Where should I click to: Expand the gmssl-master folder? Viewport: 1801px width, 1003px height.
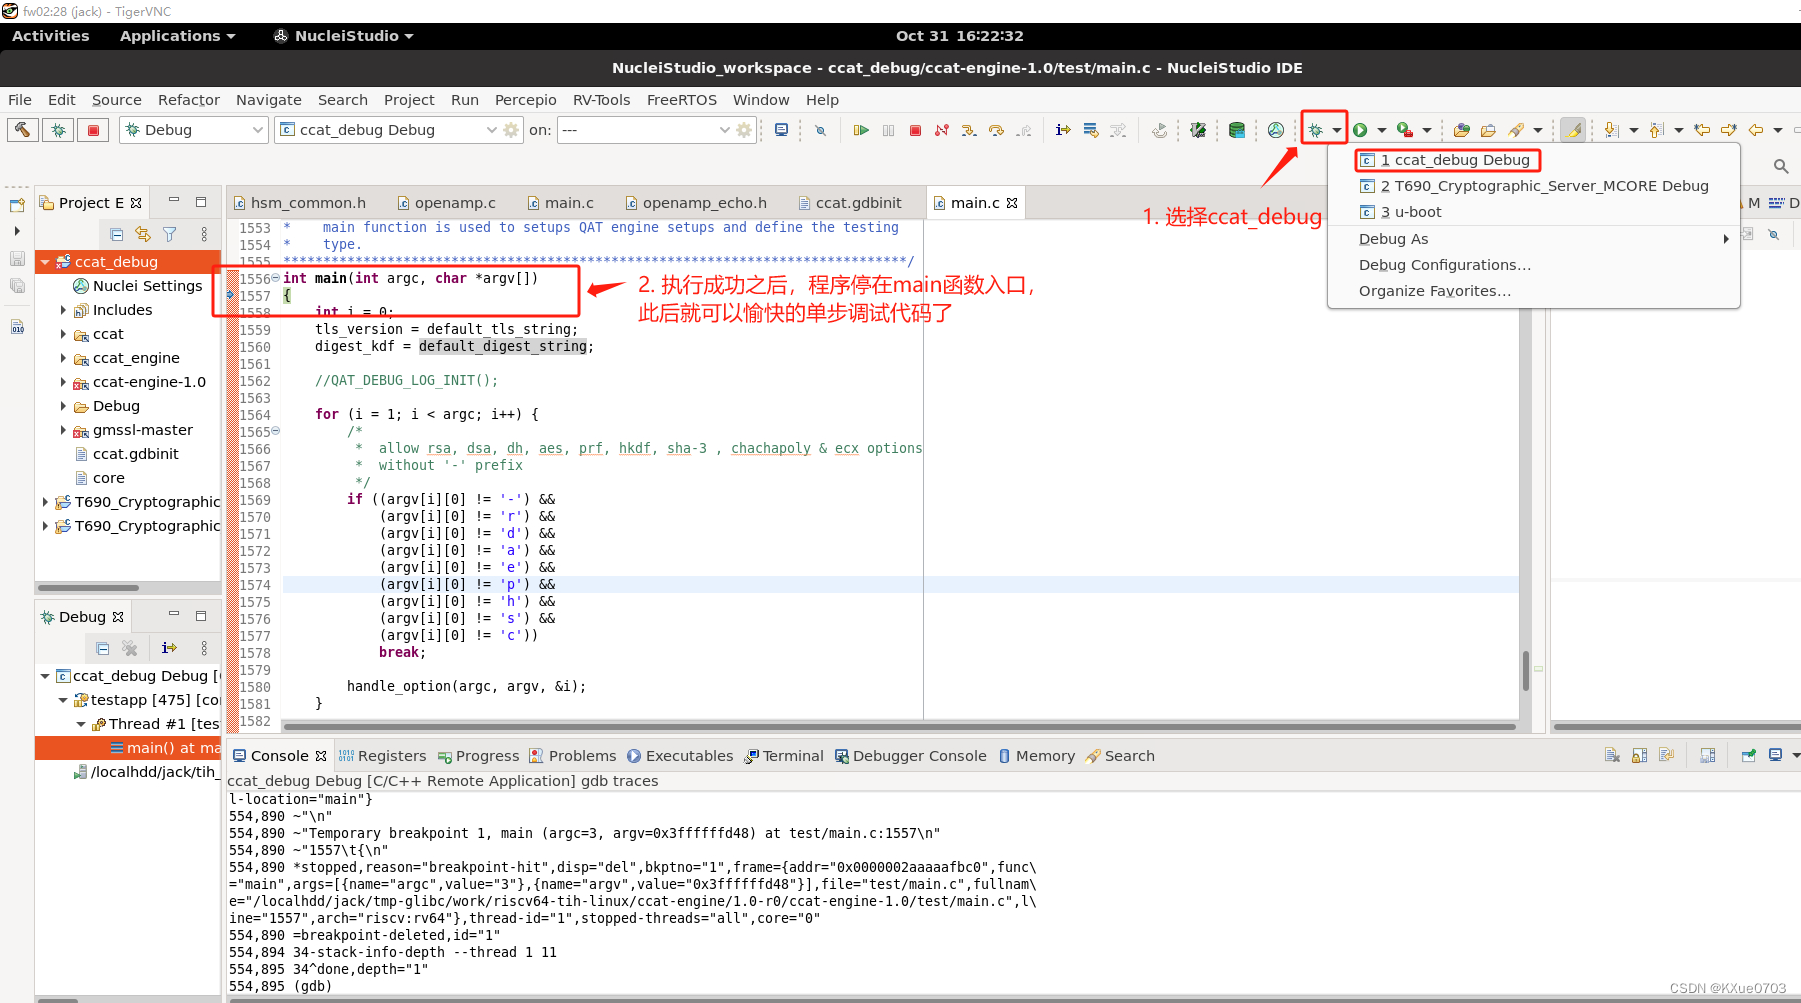[x=63, y=430]
